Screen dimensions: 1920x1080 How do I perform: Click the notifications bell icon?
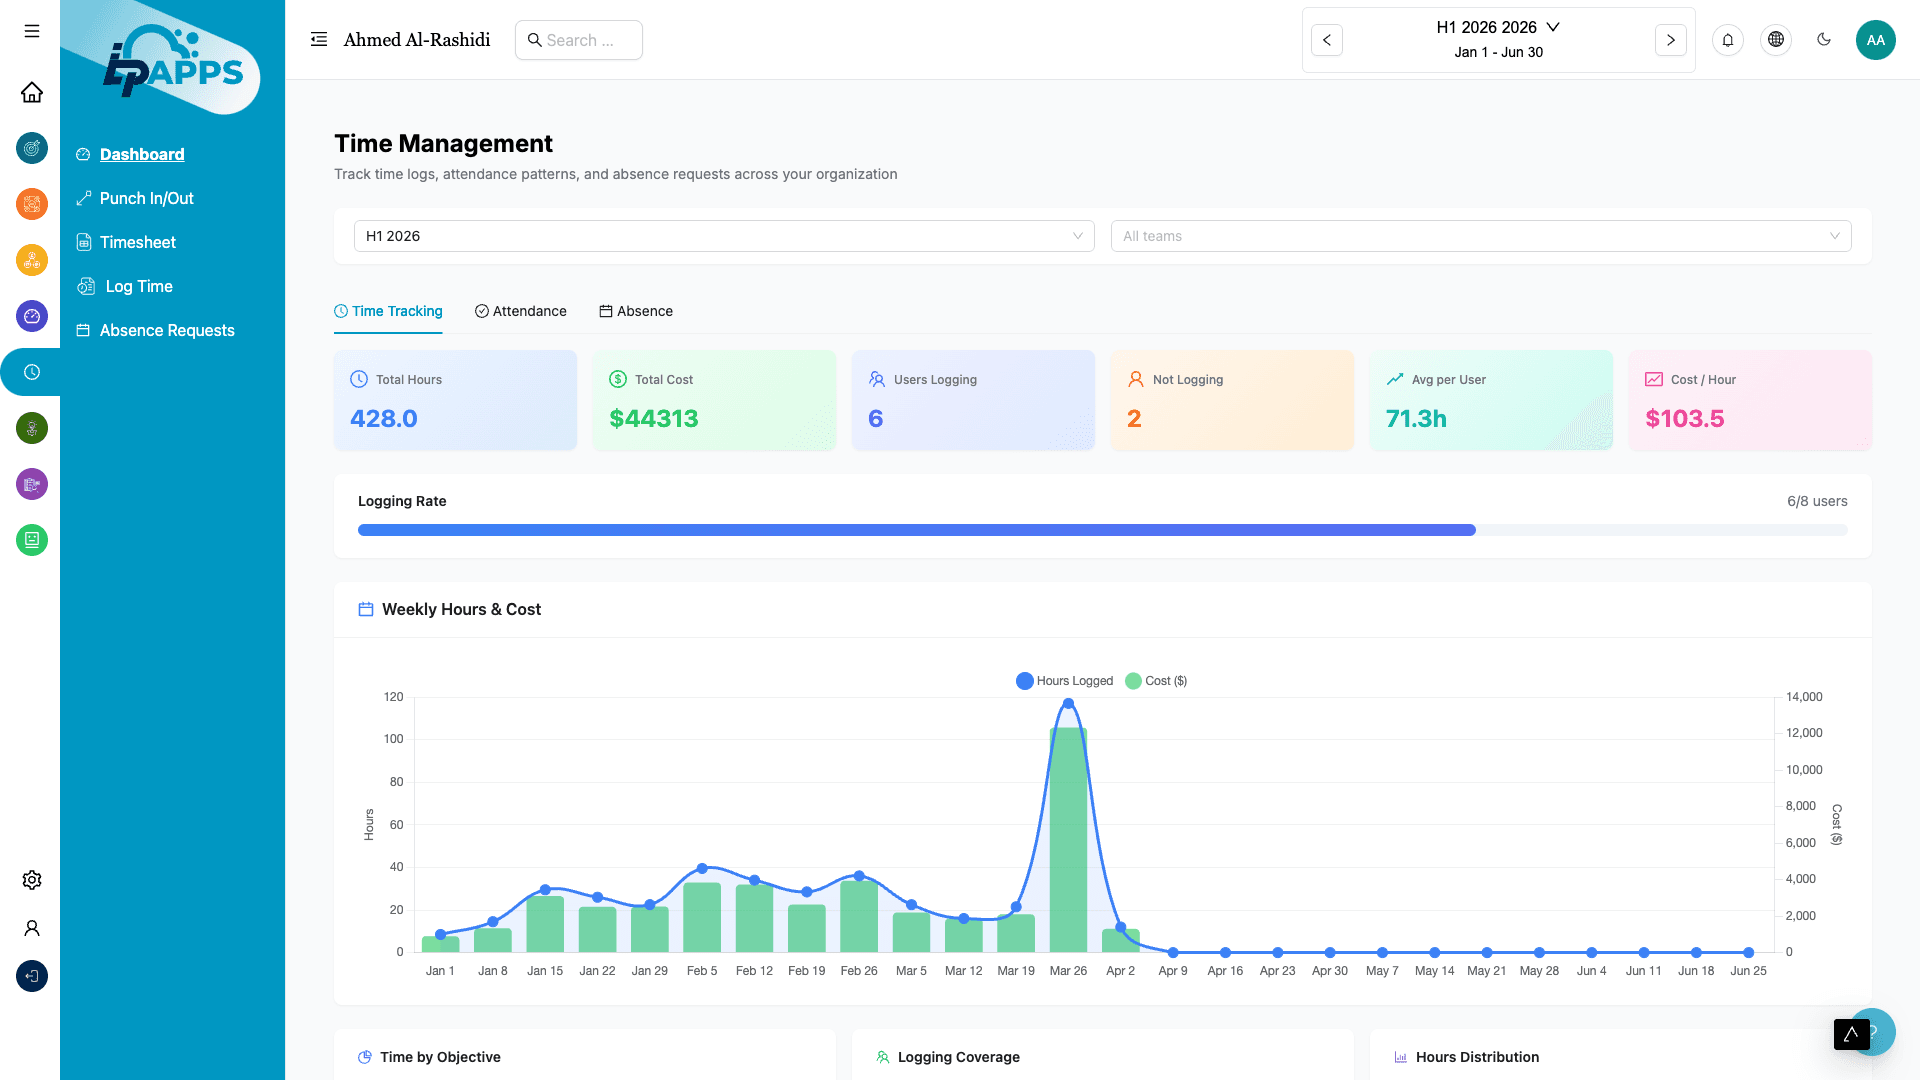point(1728,40)
